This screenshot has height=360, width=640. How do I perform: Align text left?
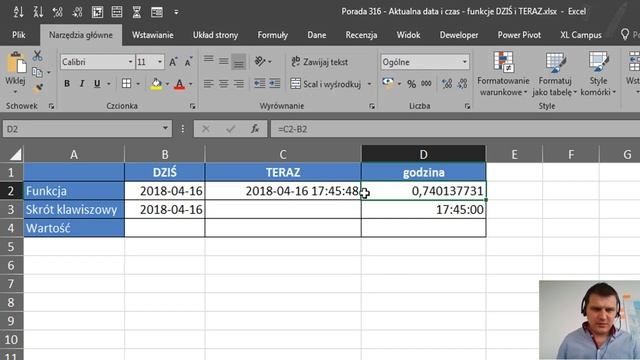click(x=209, y=84)
